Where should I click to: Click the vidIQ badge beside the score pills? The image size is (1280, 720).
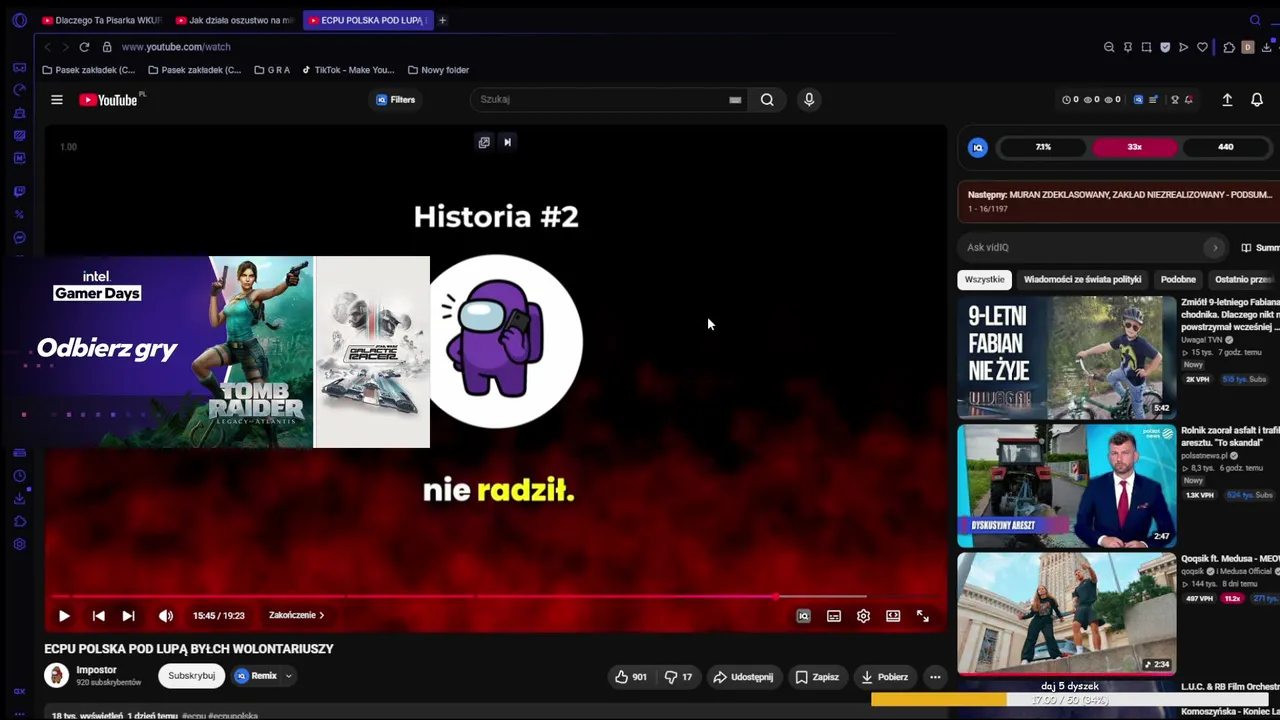point(978,147)
